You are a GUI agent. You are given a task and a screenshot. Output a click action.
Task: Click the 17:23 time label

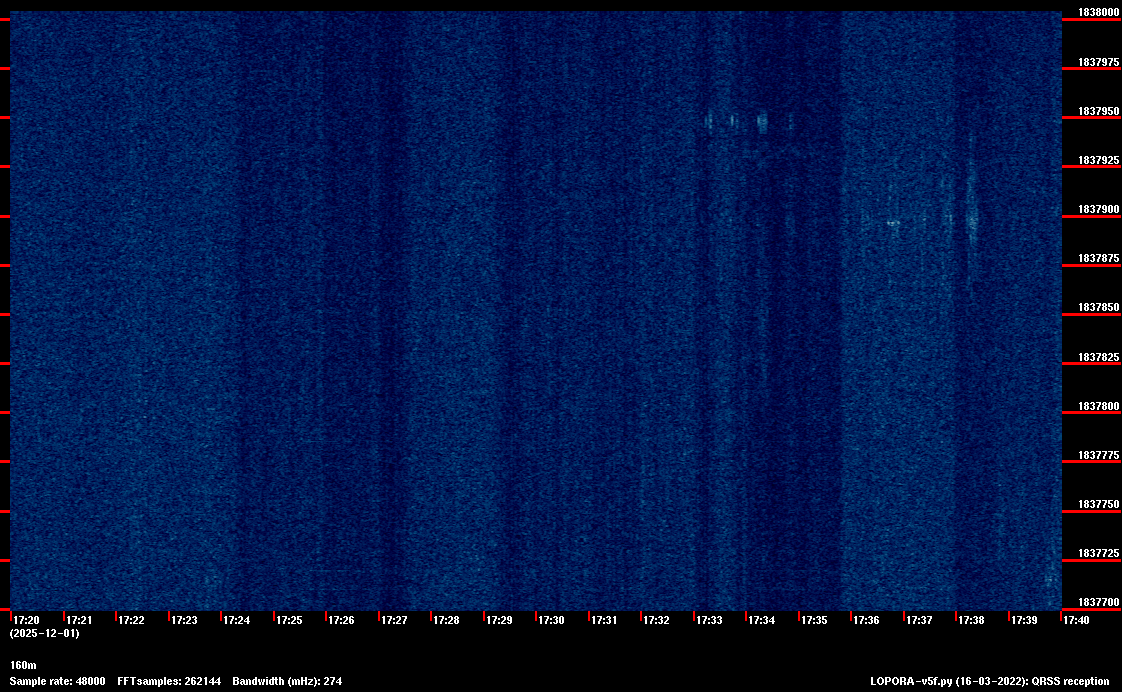(x=184, y=620)
